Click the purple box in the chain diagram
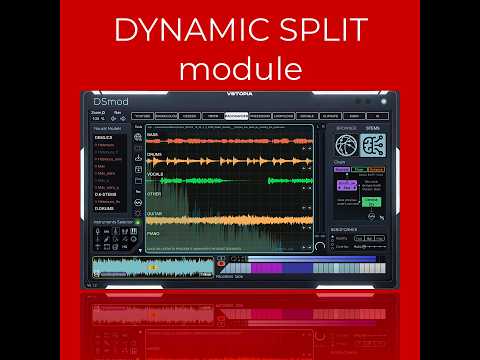Viewport: 480px width, 360px height. click(x=347, y=186)
